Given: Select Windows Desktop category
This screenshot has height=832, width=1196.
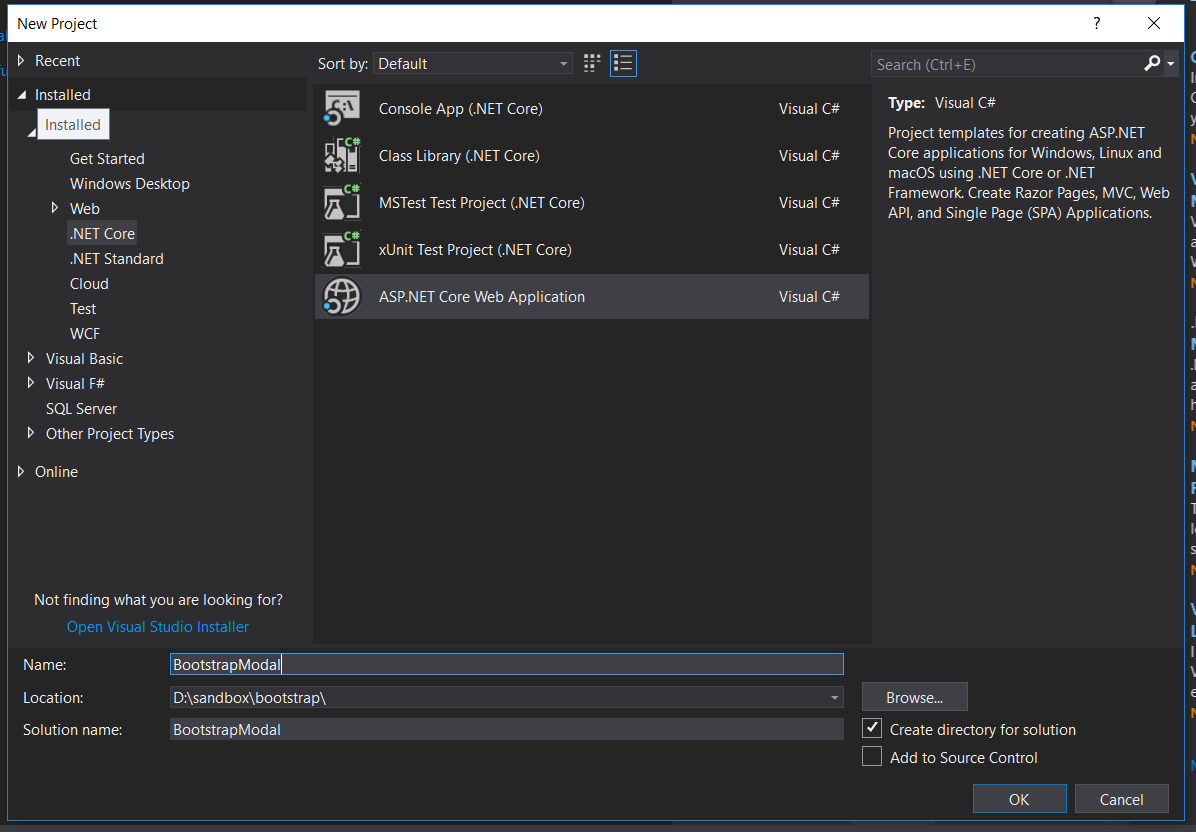Looking at the screenshot, I should coord(130,184).
